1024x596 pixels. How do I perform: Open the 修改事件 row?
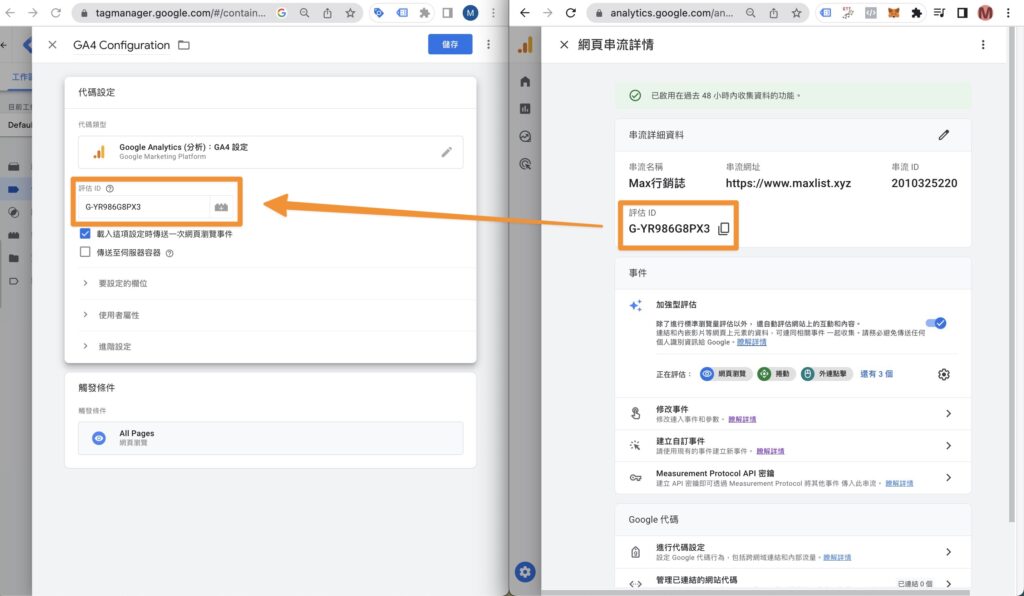[793, 413]
